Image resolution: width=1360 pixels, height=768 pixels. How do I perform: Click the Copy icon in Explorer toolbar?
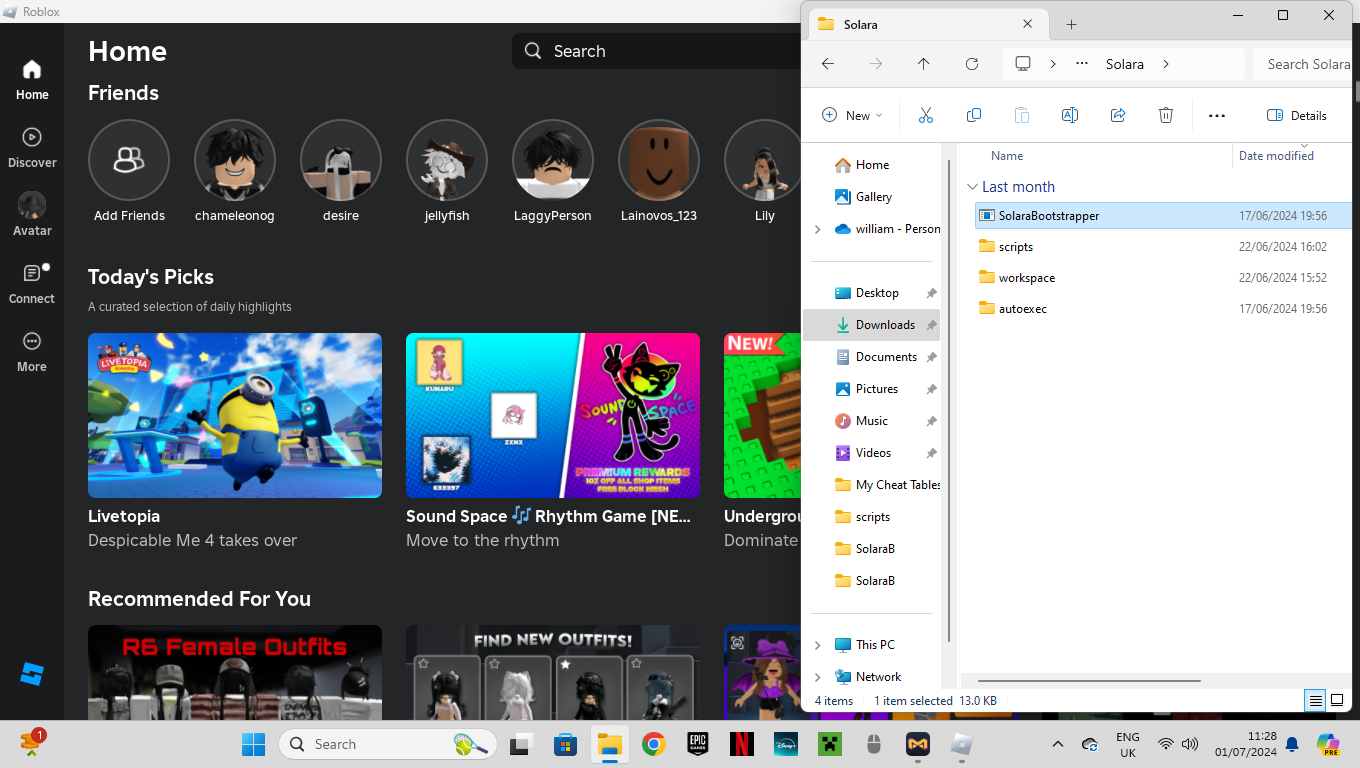[x=974, y=115]
